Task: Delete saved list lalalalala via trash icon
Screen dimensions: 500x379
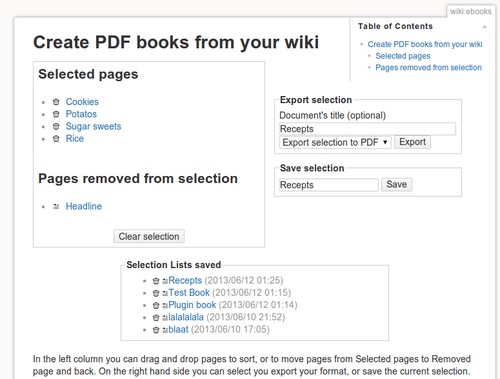Action: pyautogui.click(x=156, y=318)
